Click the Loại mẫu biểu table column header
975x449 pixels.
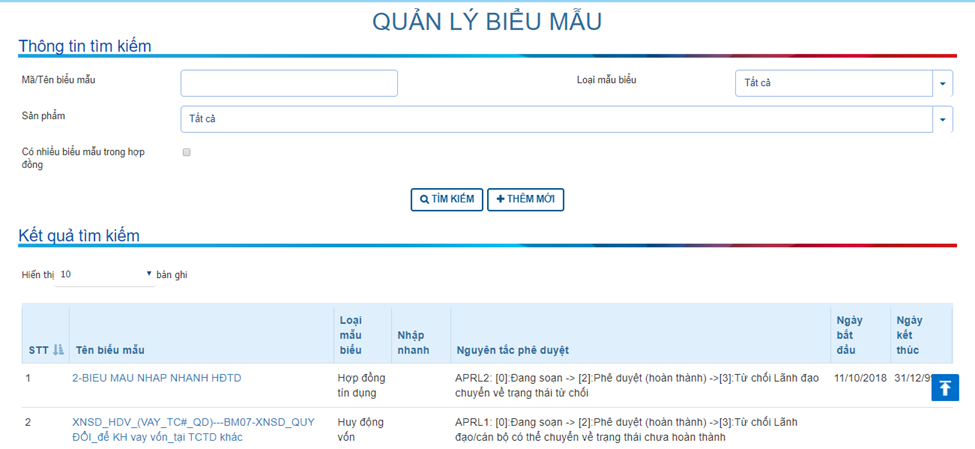coord(350,335)
